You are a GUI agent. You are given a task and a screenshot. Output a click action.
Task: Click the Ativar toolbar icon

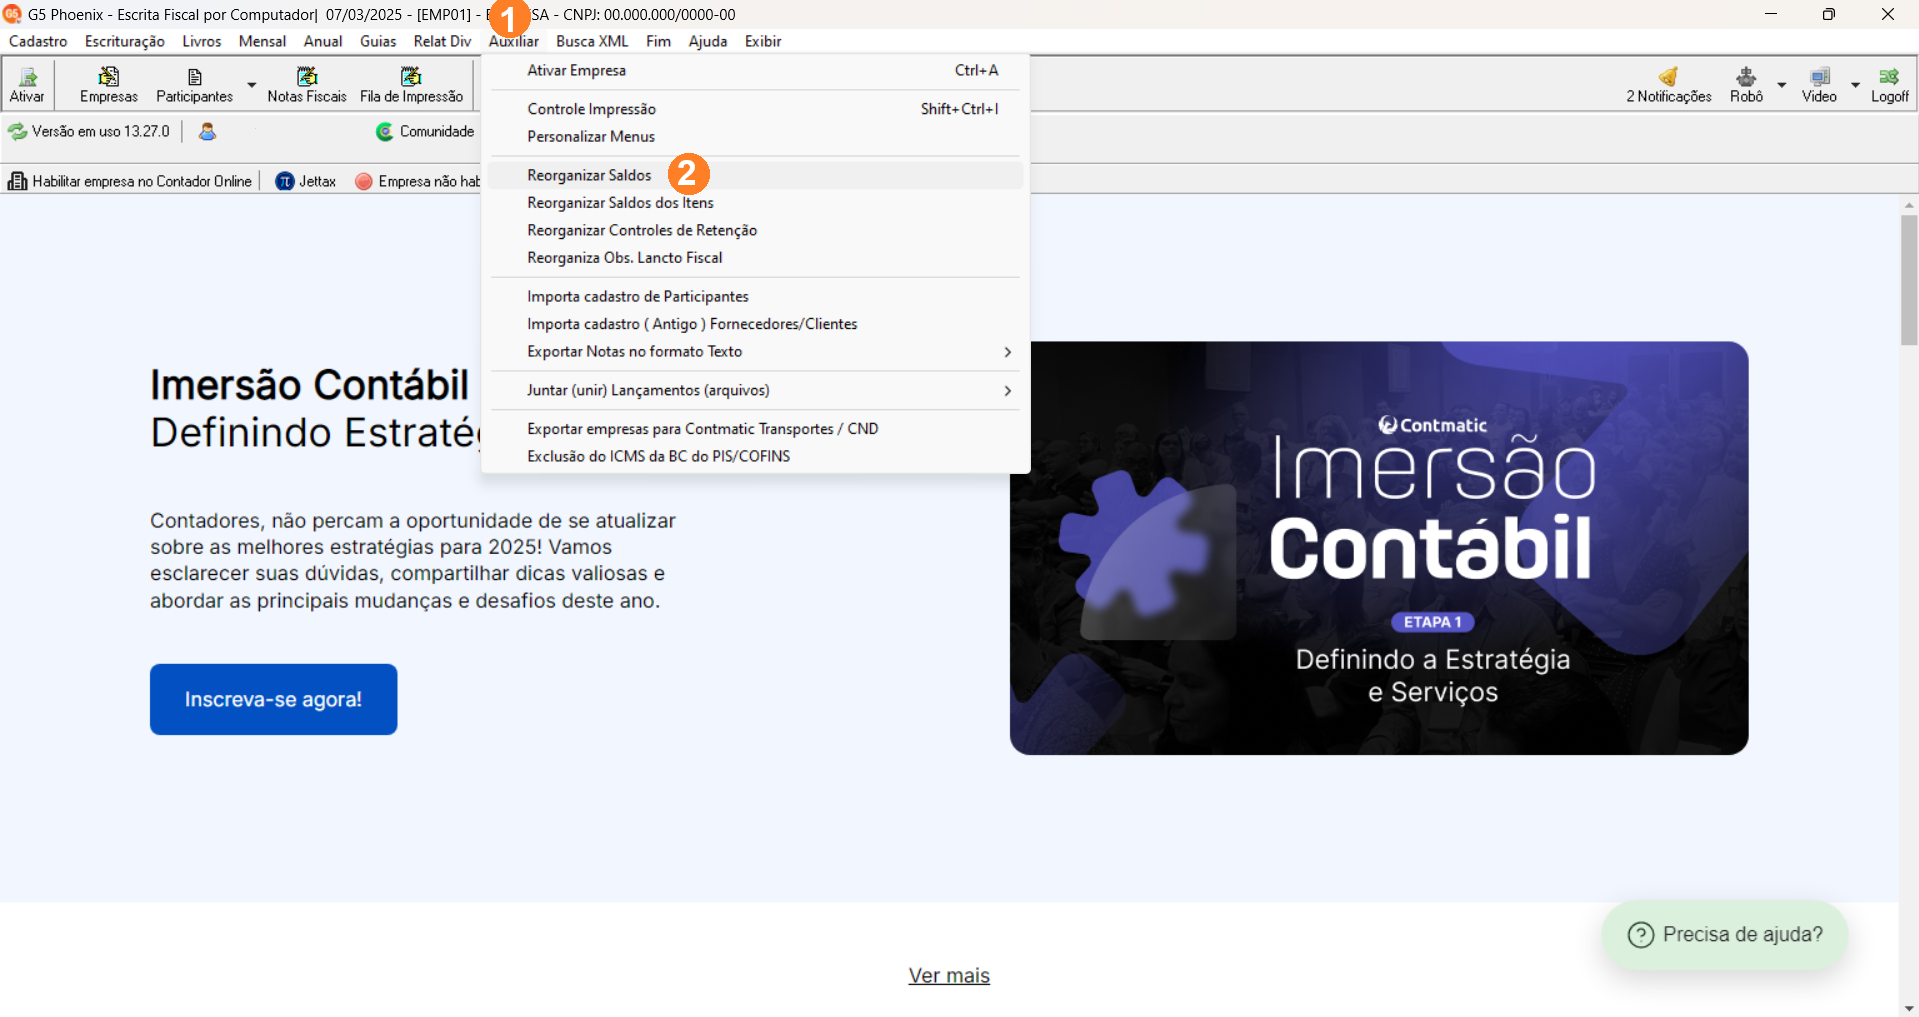click(27, 85)
